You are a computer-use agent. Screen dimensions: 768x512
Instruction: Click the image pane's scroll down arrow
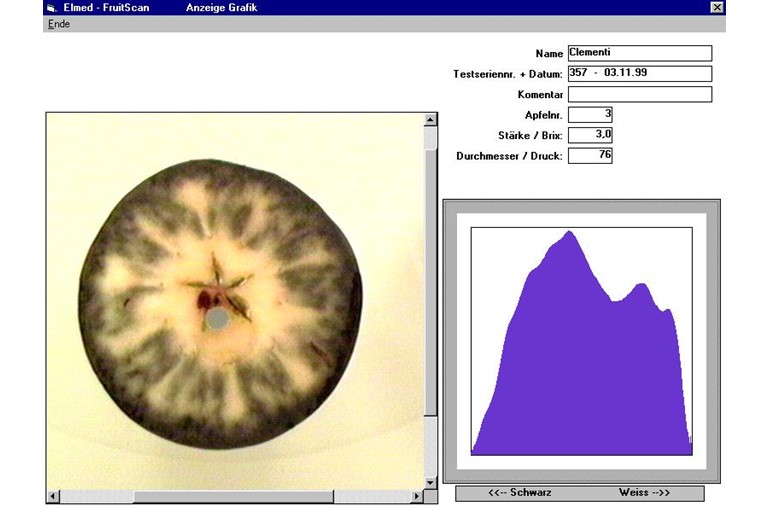tap(430, 483)
